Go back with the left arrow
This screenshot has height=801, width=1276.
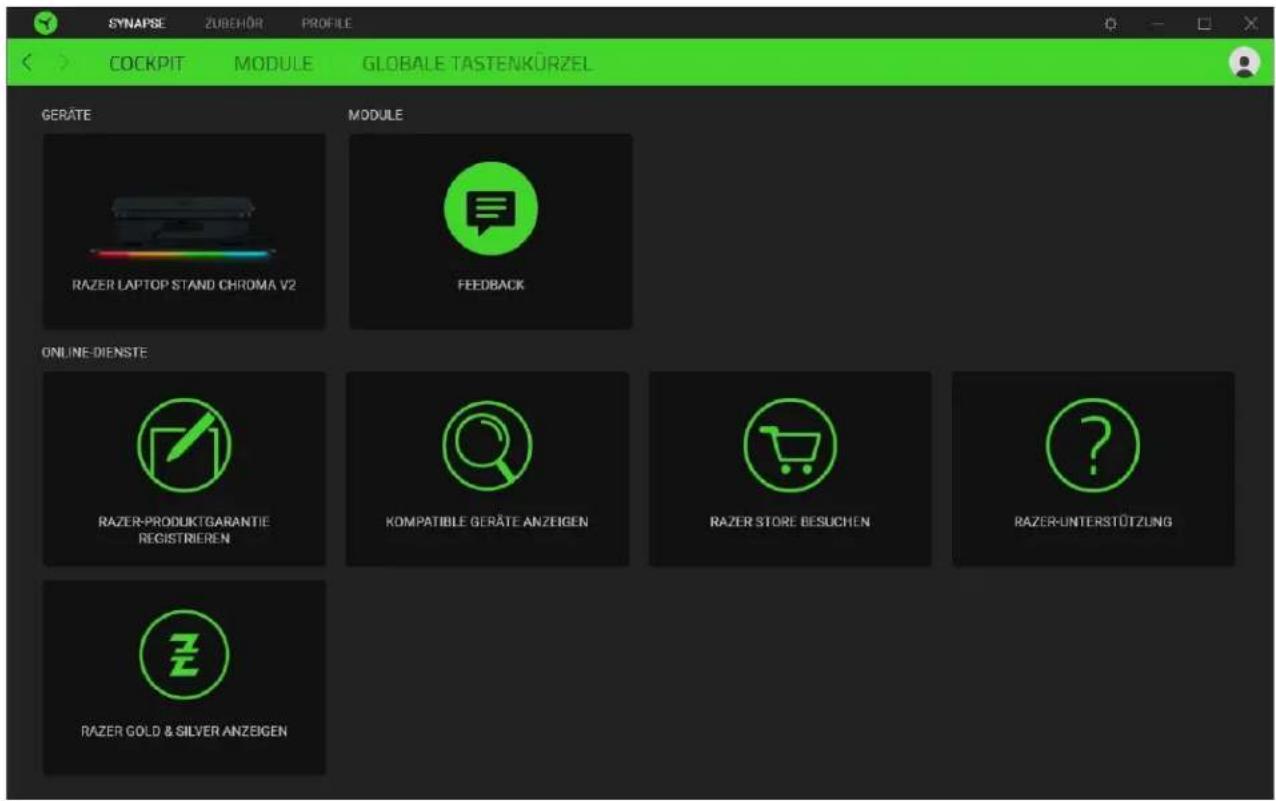point(28,63)
